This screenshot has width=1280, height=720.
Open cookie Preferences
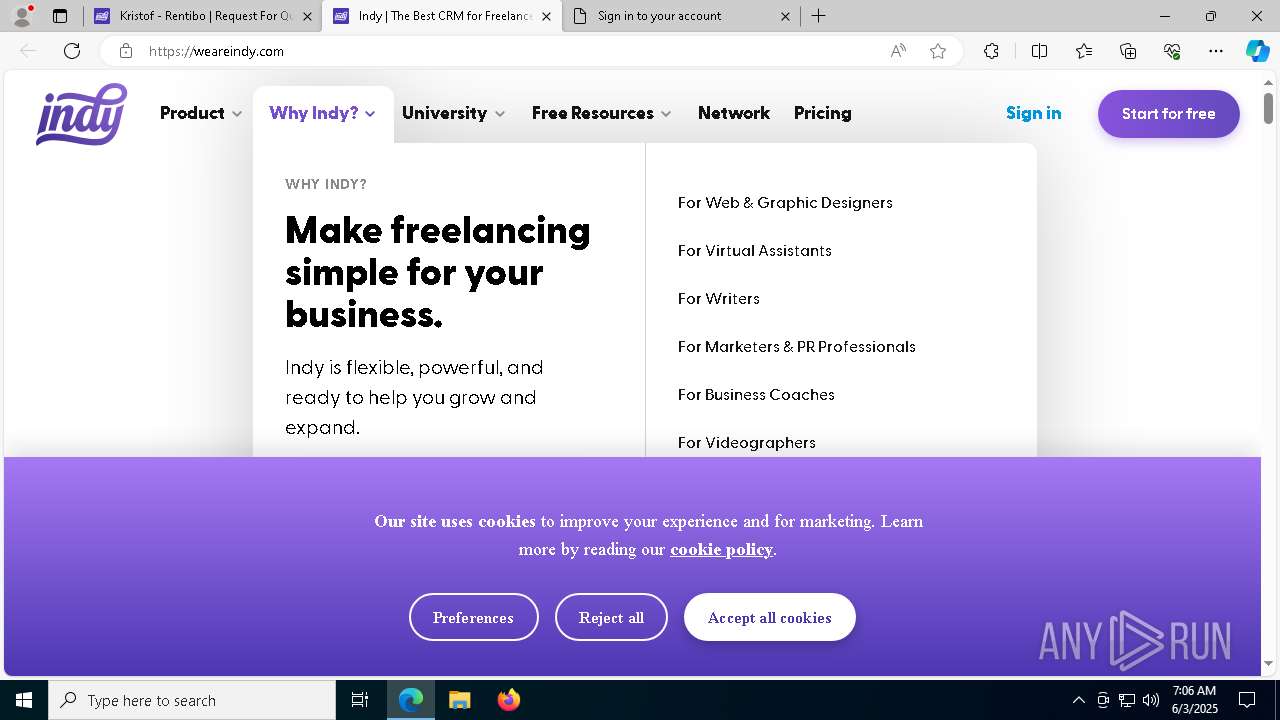tap(474, 617)
